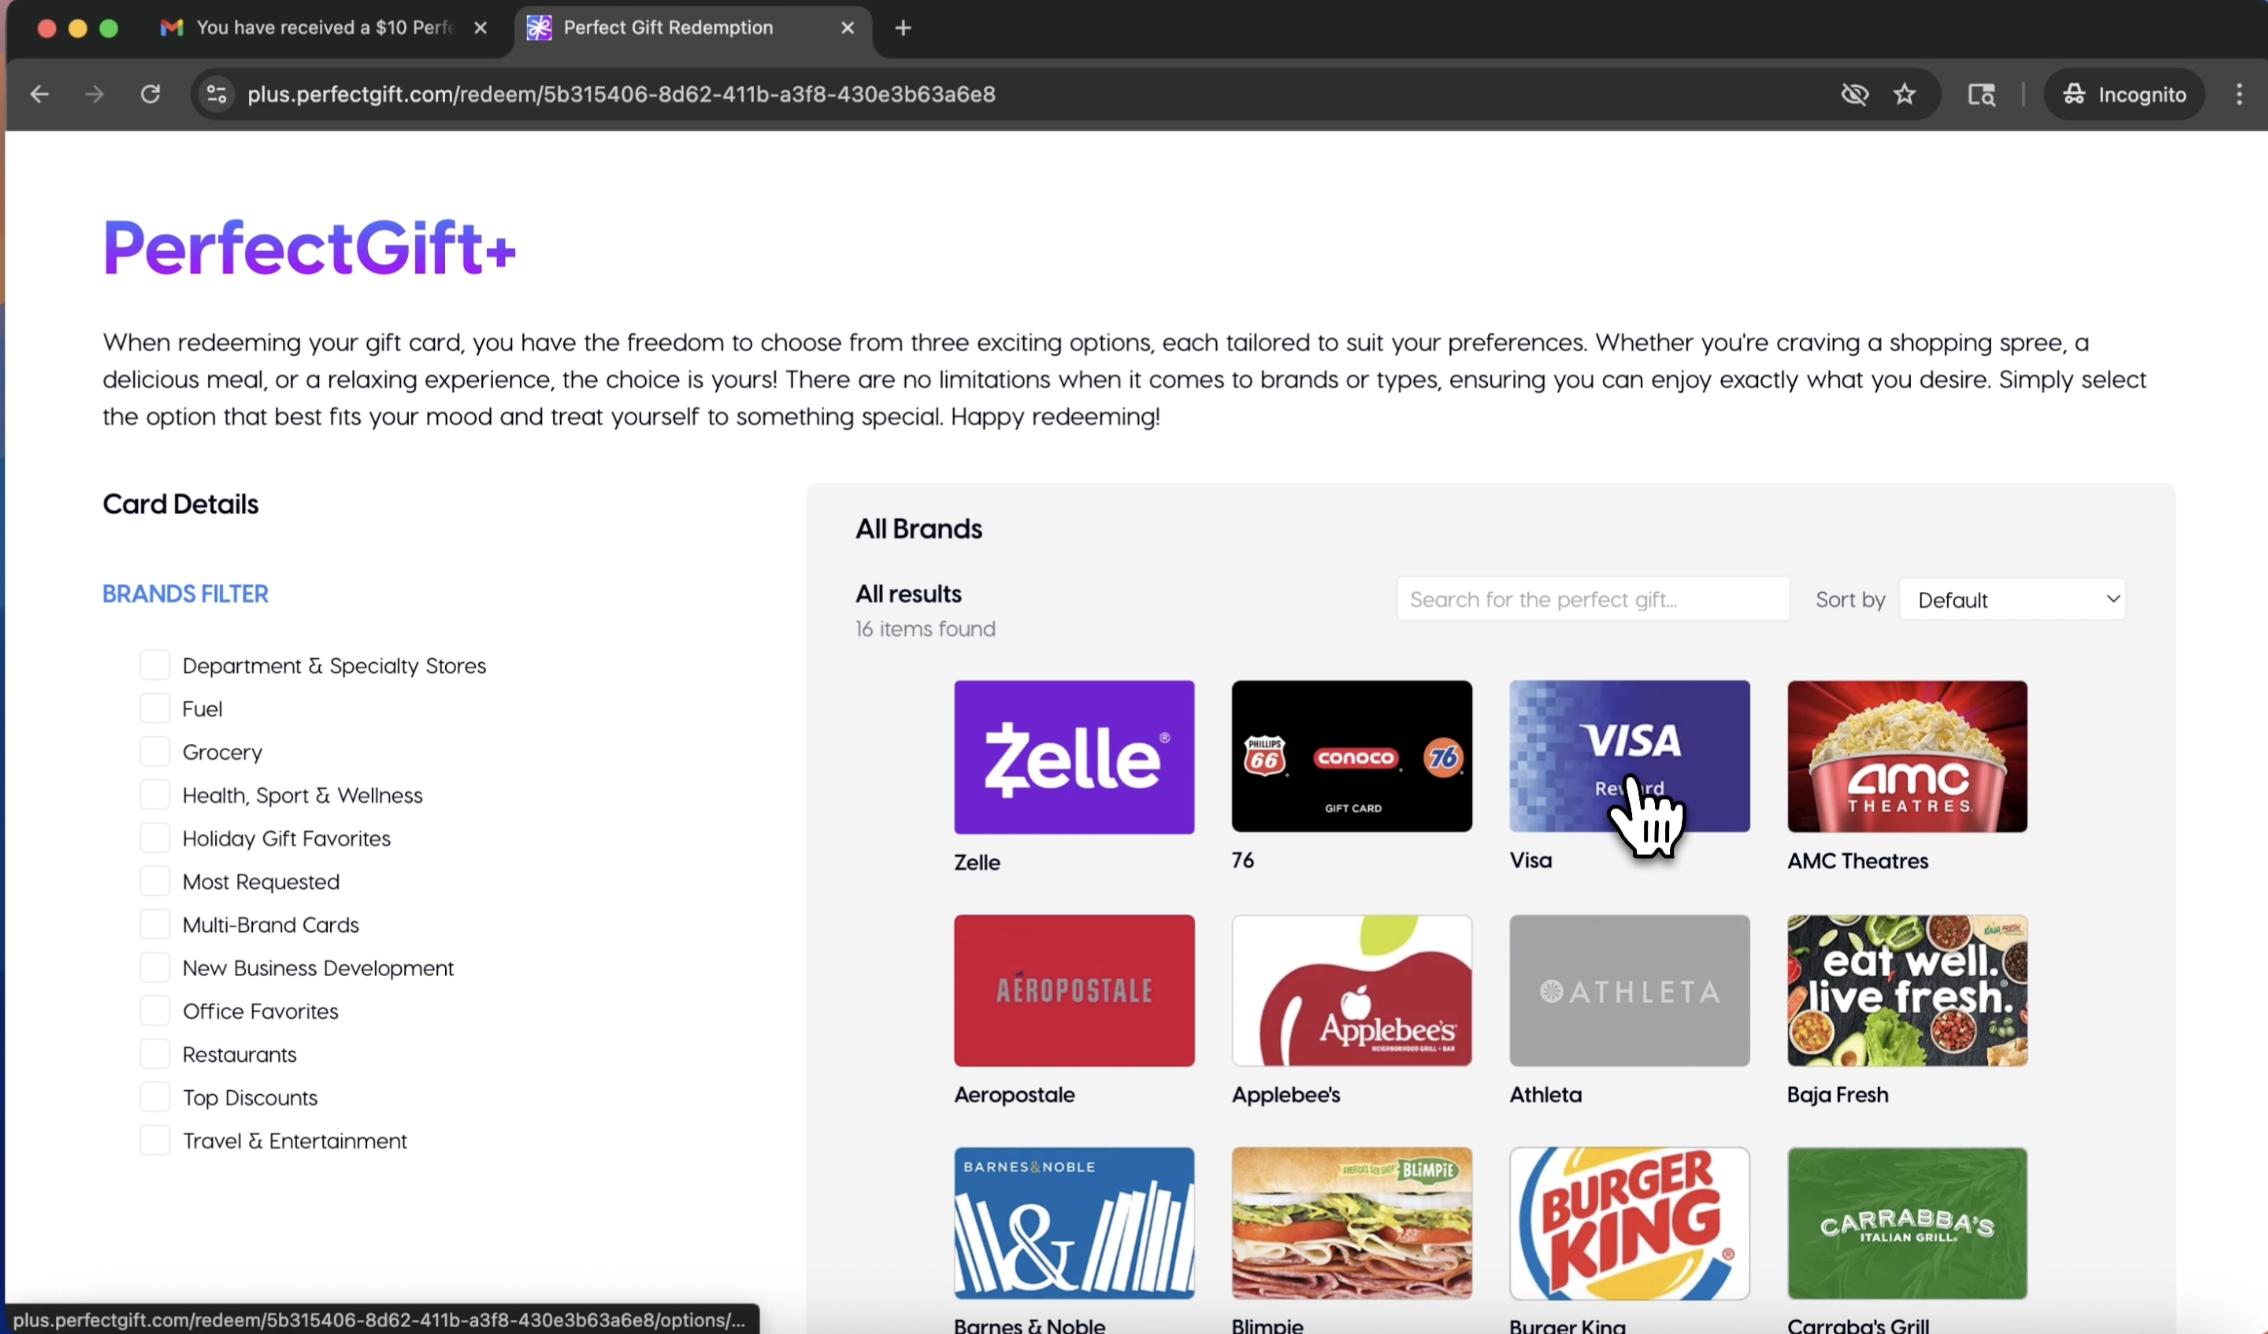Click the PerfectGift+ logo
The height and width of the screenshot is (1334, 2268).
tap(309, 247)
